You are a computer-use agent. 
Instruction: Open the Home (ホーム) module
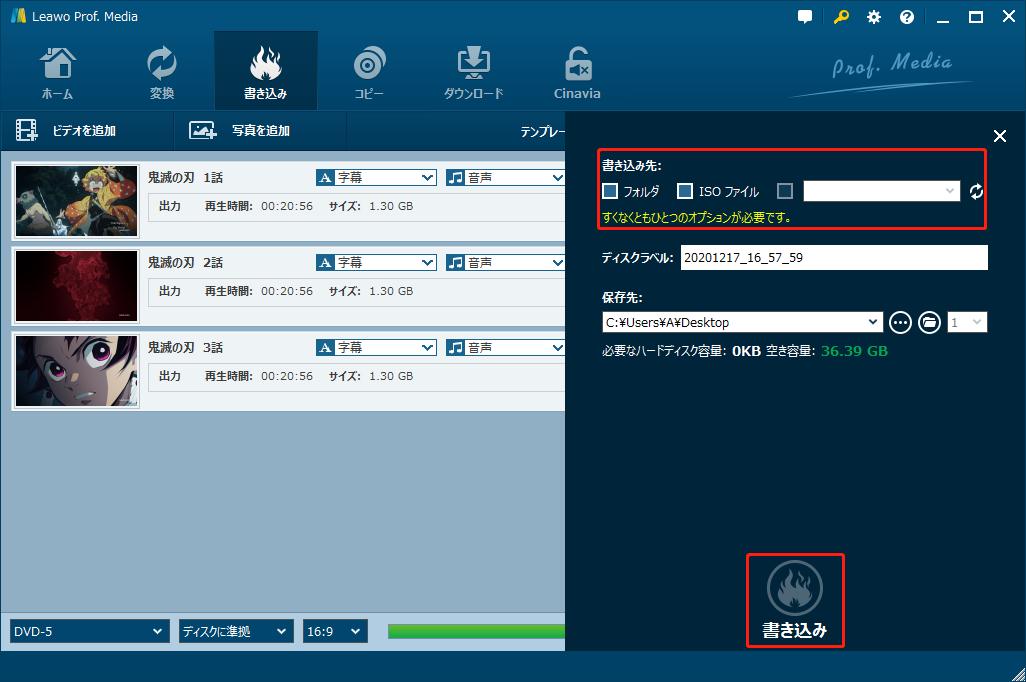(x=58, y=72)
